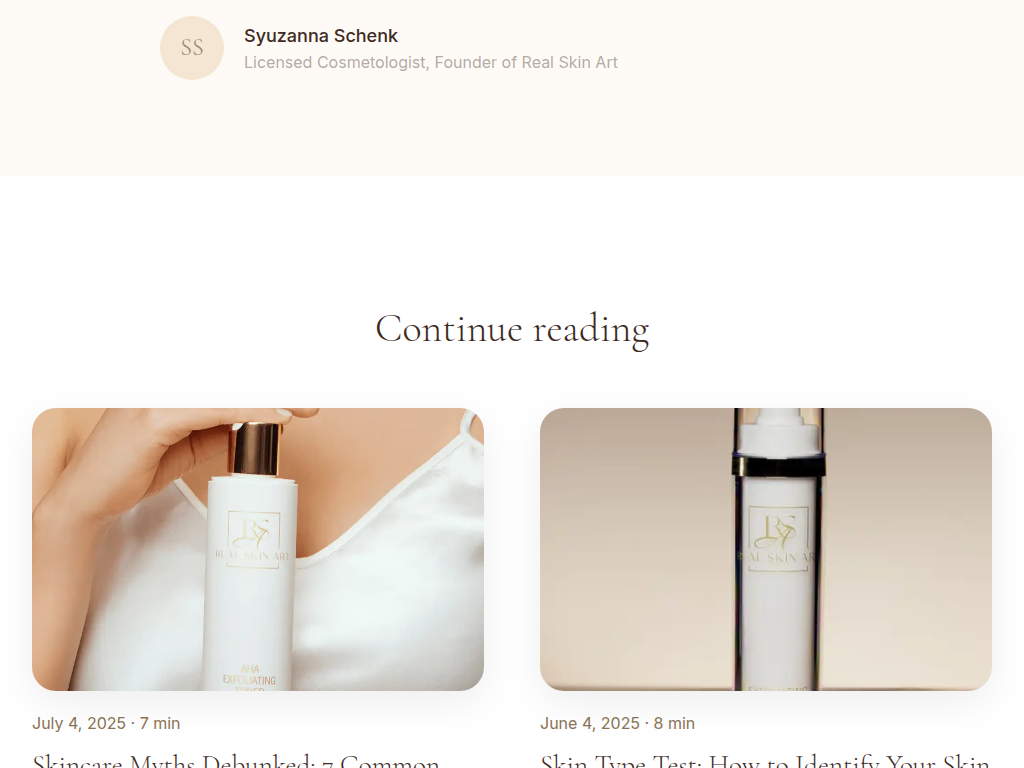
Task: Click the black band on pump bottle
Action: click(x=778, y=466)
